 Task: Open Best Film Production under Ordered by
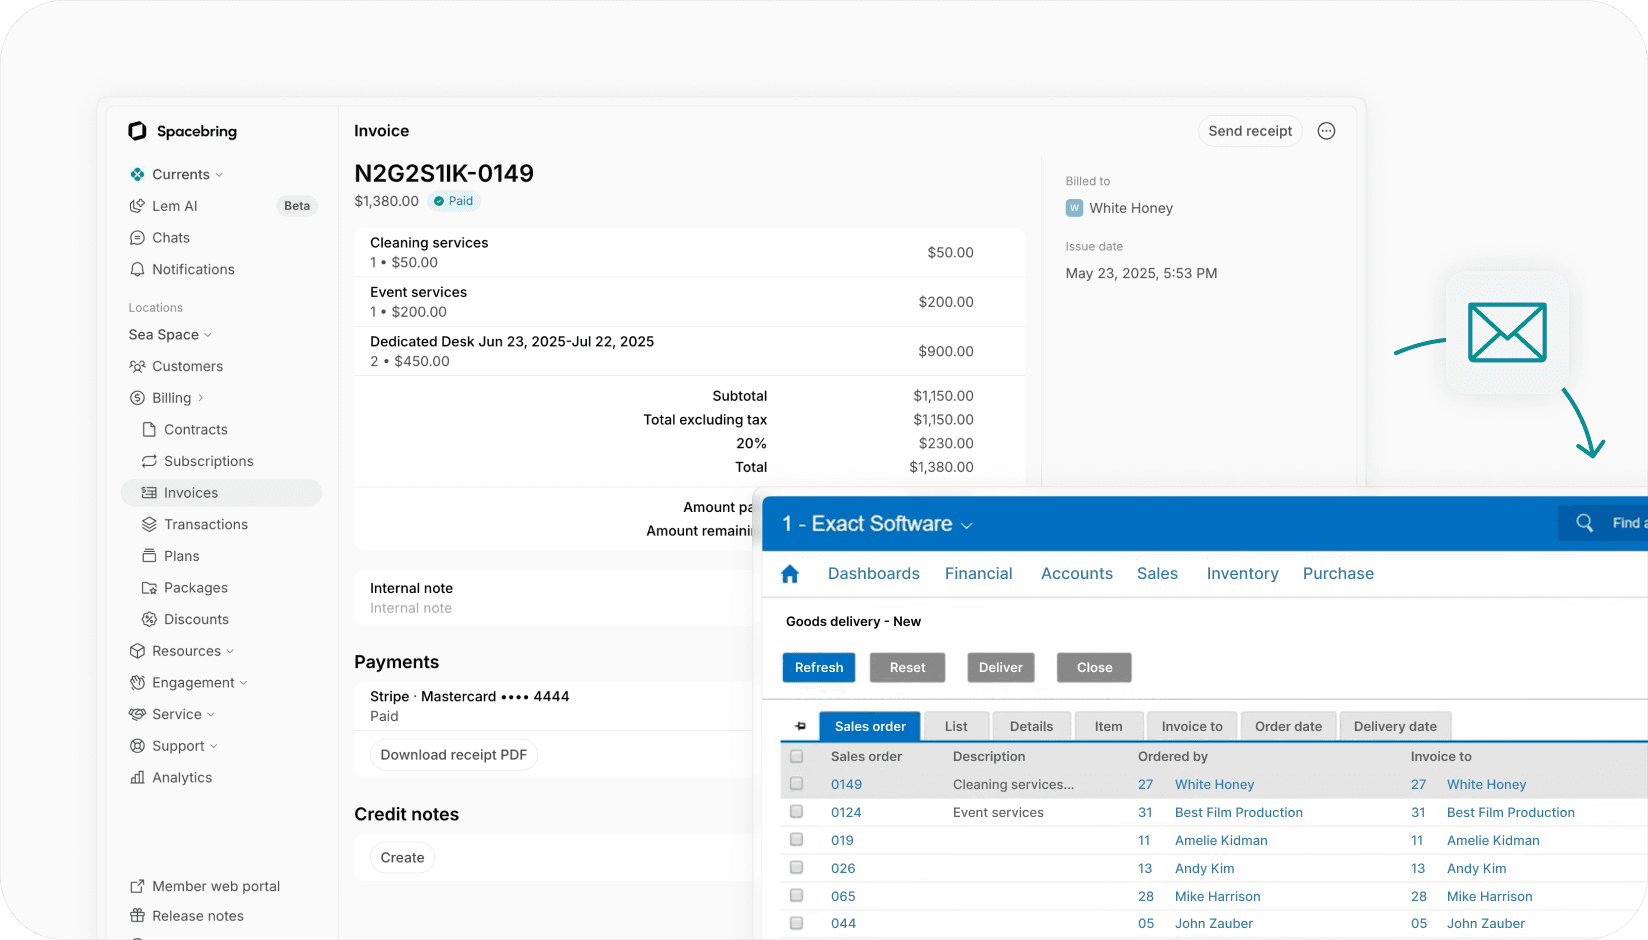tap(1239, 813)
